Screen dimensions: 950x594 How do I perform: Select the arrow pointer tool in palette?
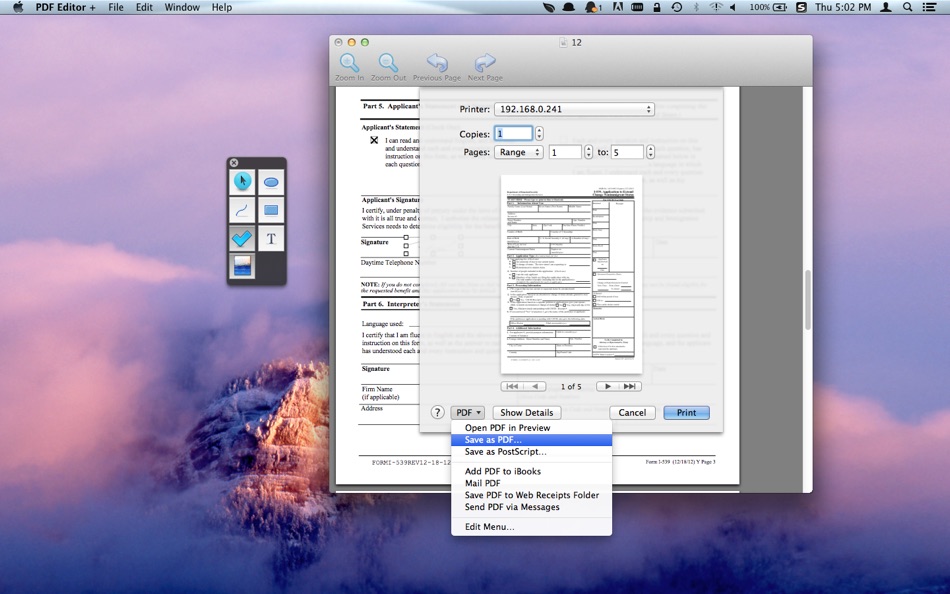(242, 182)
